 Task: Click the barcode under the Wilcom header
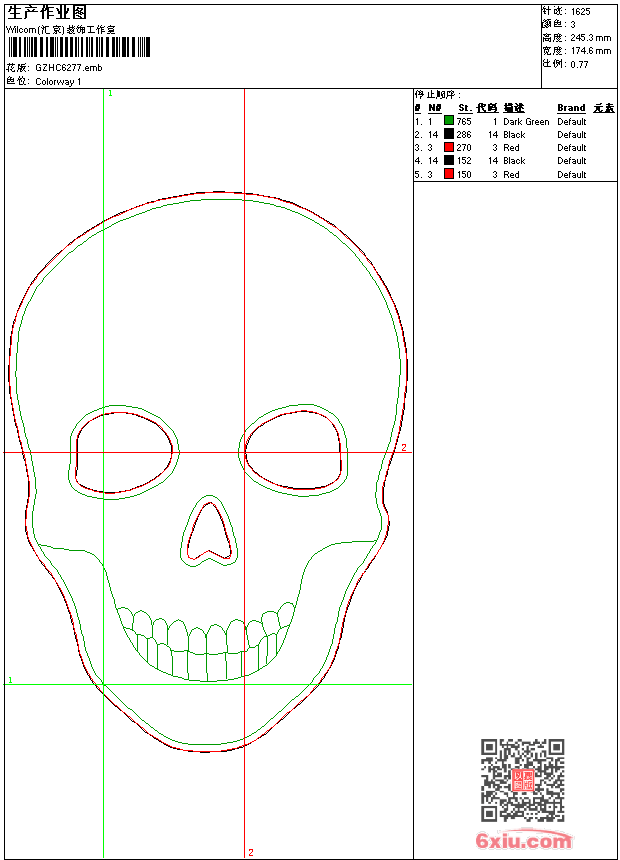[x=78, y=48]
